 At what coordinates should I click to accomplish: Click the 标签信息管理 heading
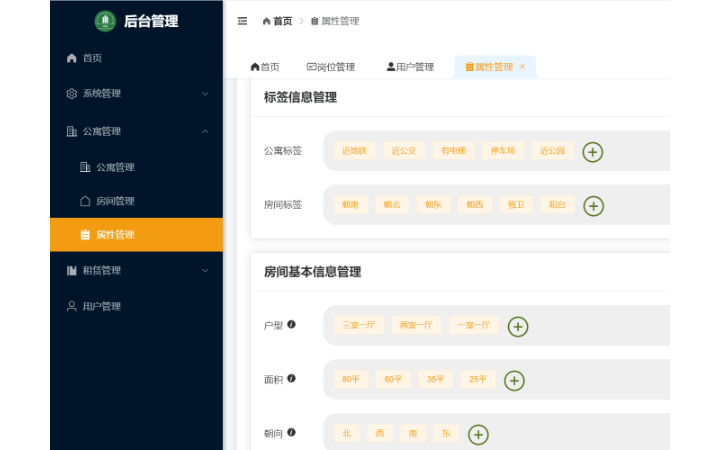pos(300,97)
